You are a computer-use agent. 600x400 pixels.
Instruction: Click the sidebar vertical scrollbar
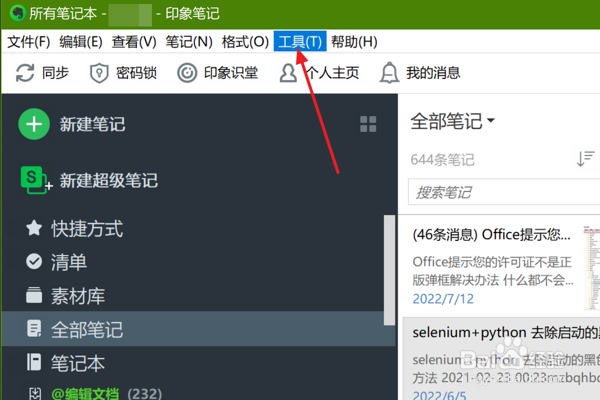tap(389, 270)
